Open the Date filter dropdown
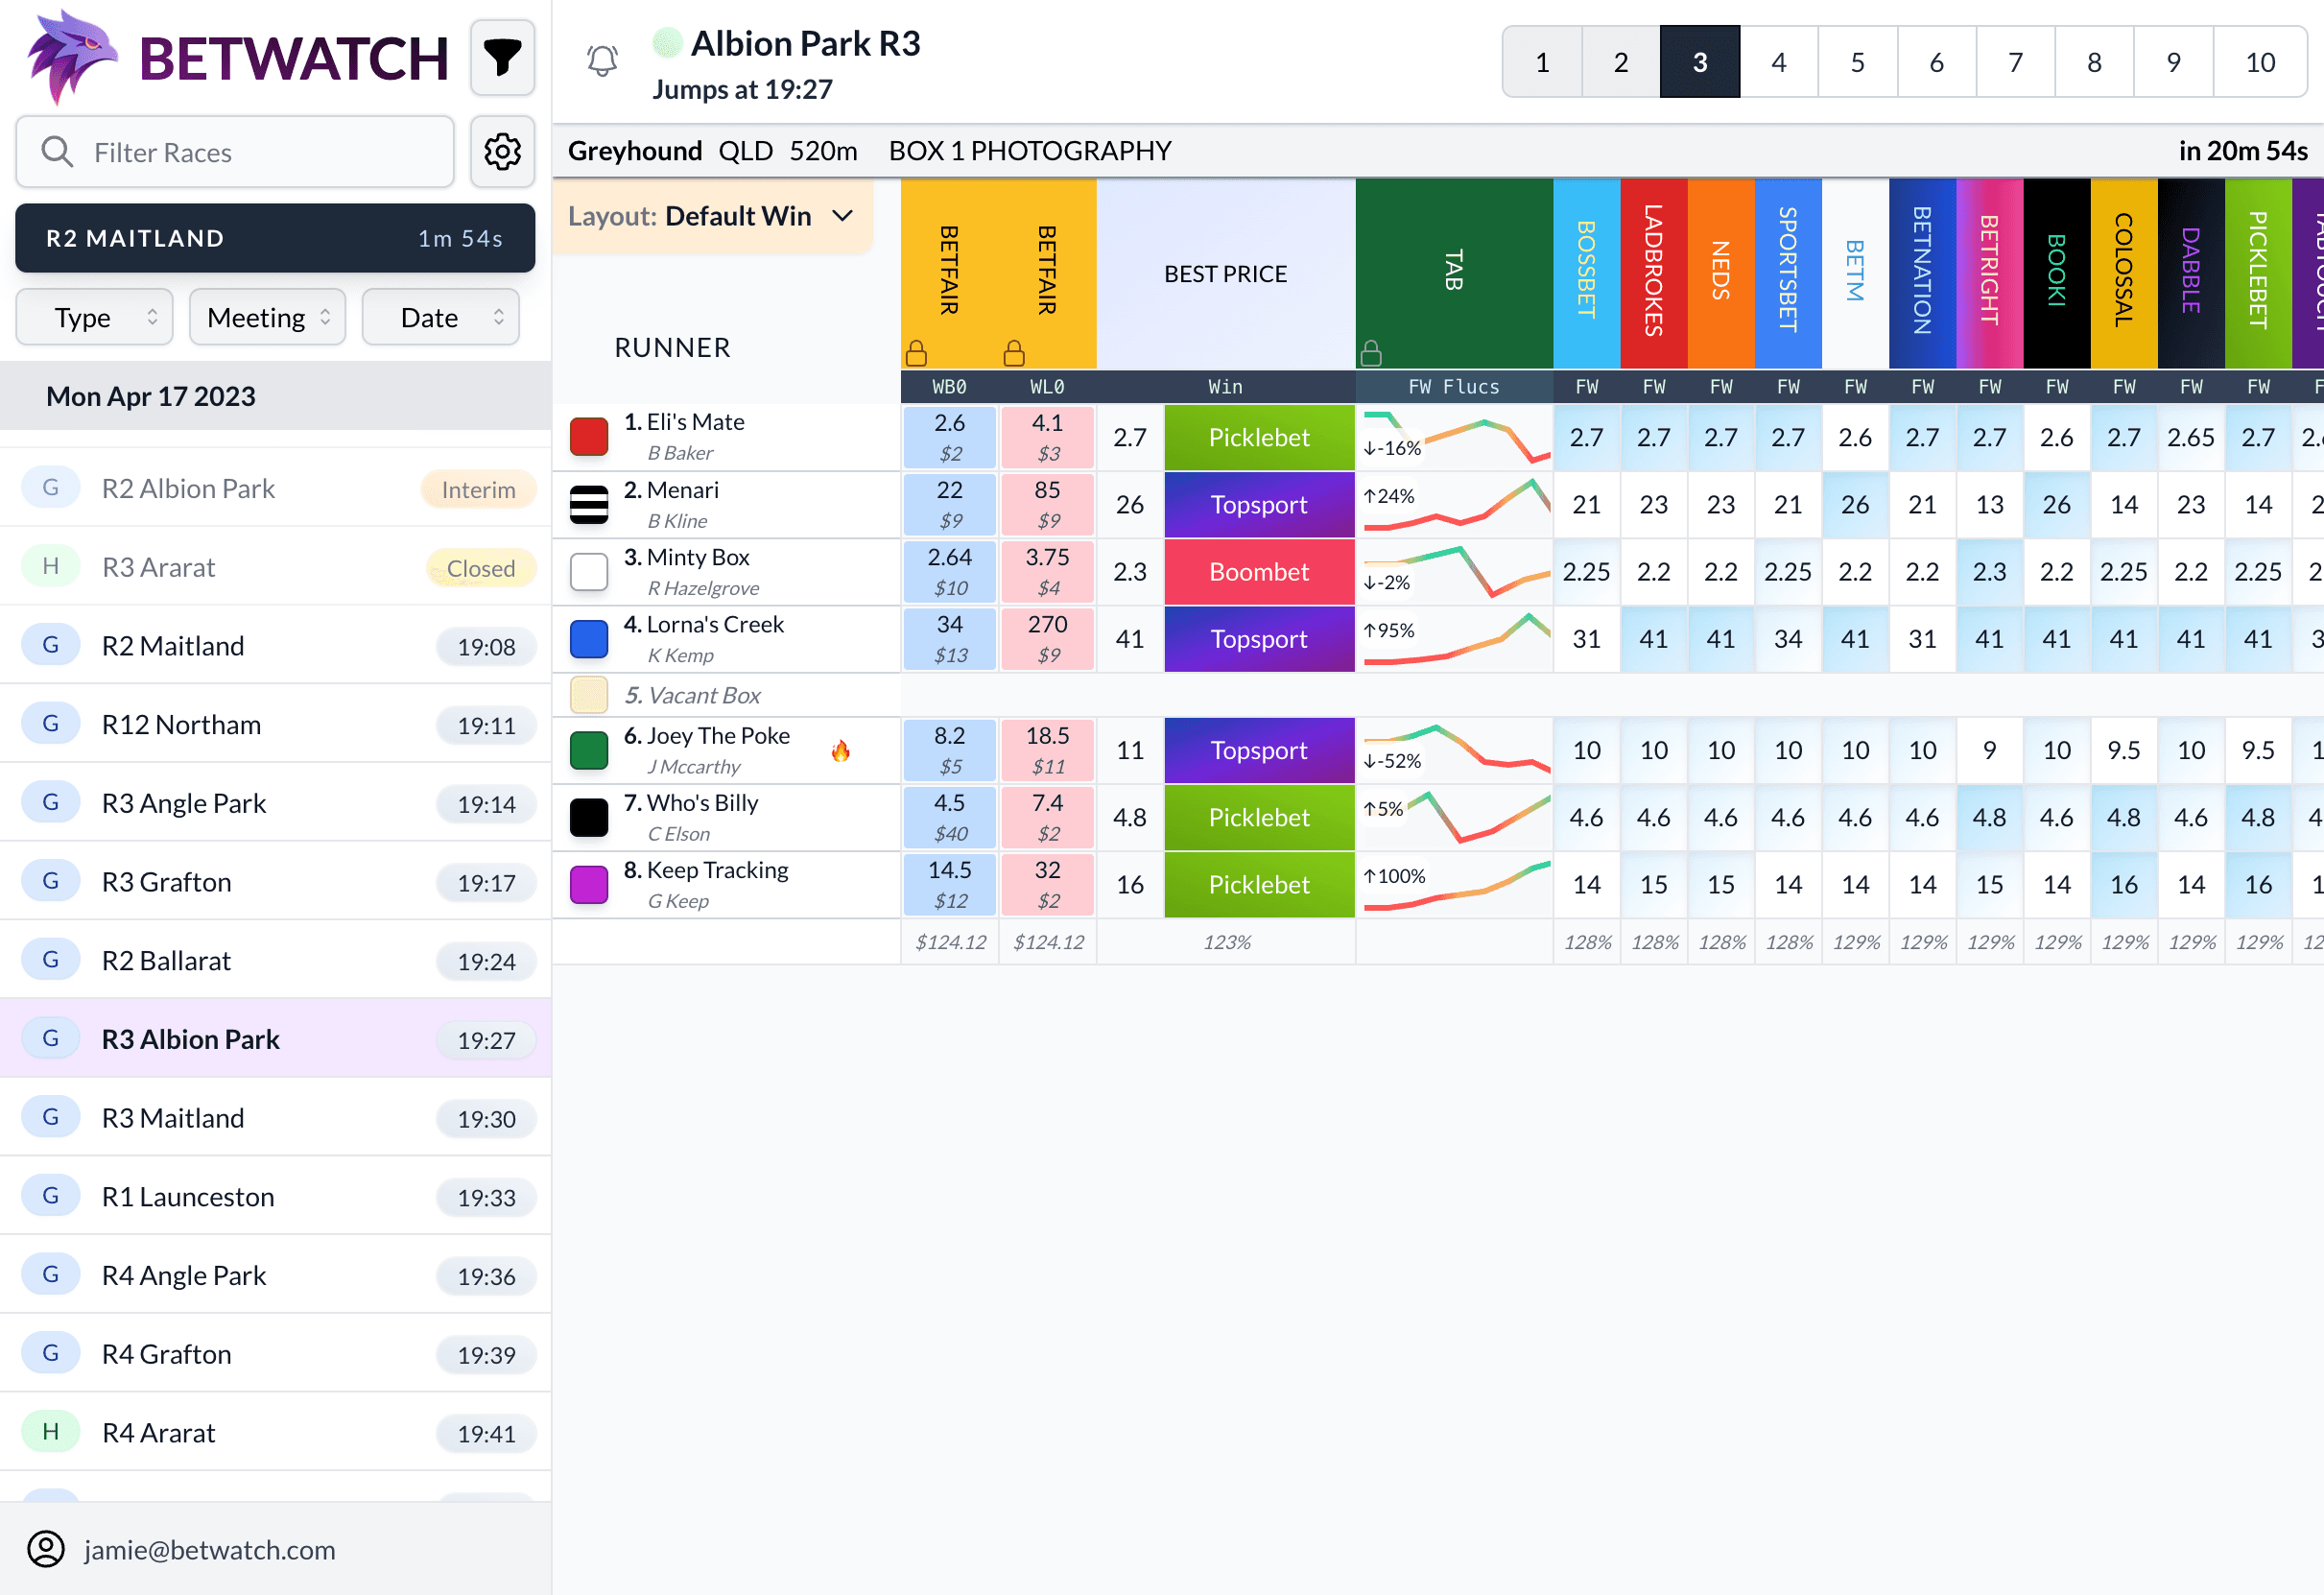The image size is (2324, 1595). point(441,317)
